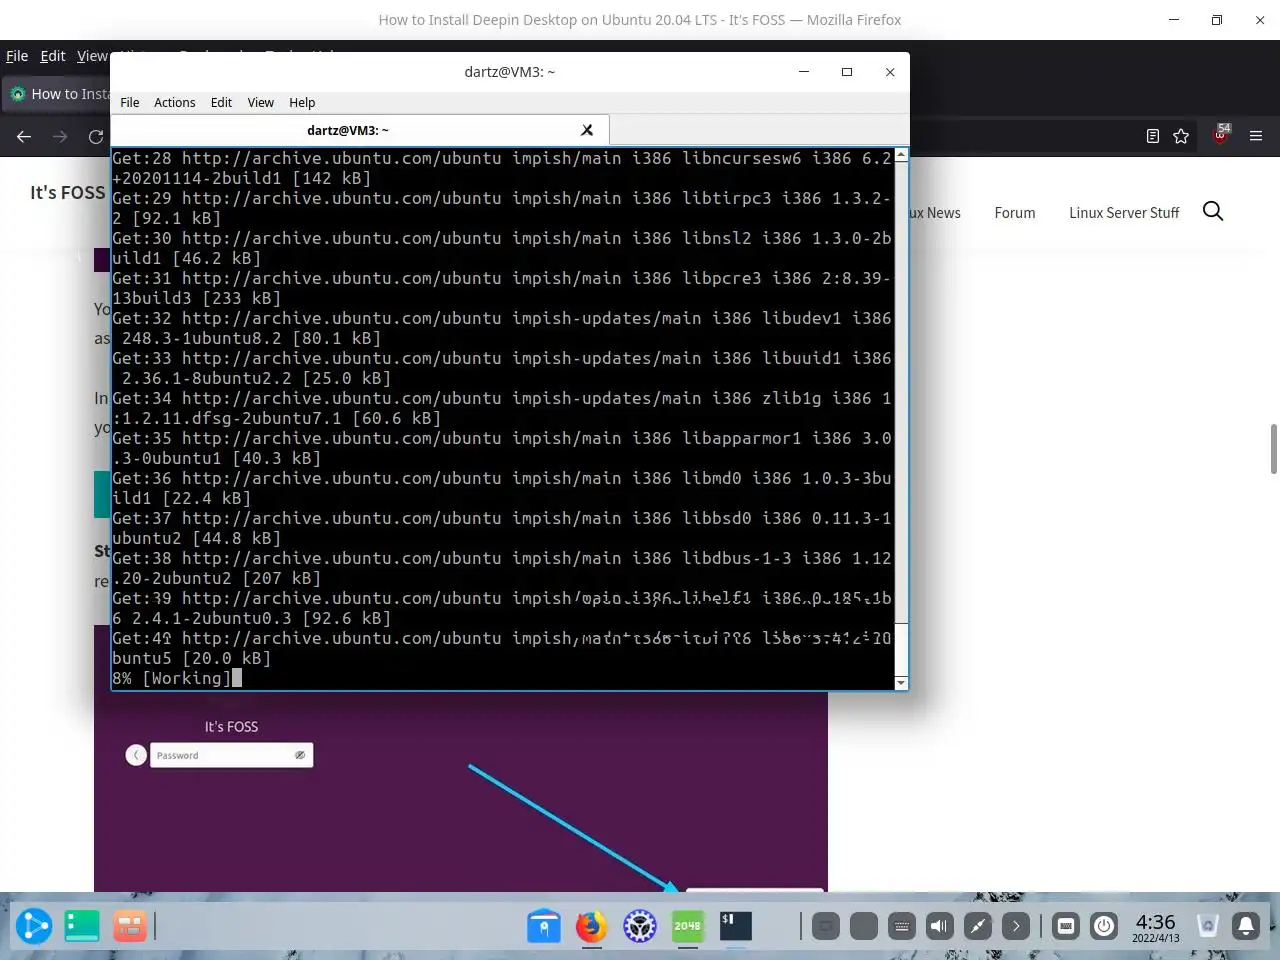Close the dartz@VM3 terminal tab
Image resolution: width=1280 pixels, height=960 pixels.
587,130
